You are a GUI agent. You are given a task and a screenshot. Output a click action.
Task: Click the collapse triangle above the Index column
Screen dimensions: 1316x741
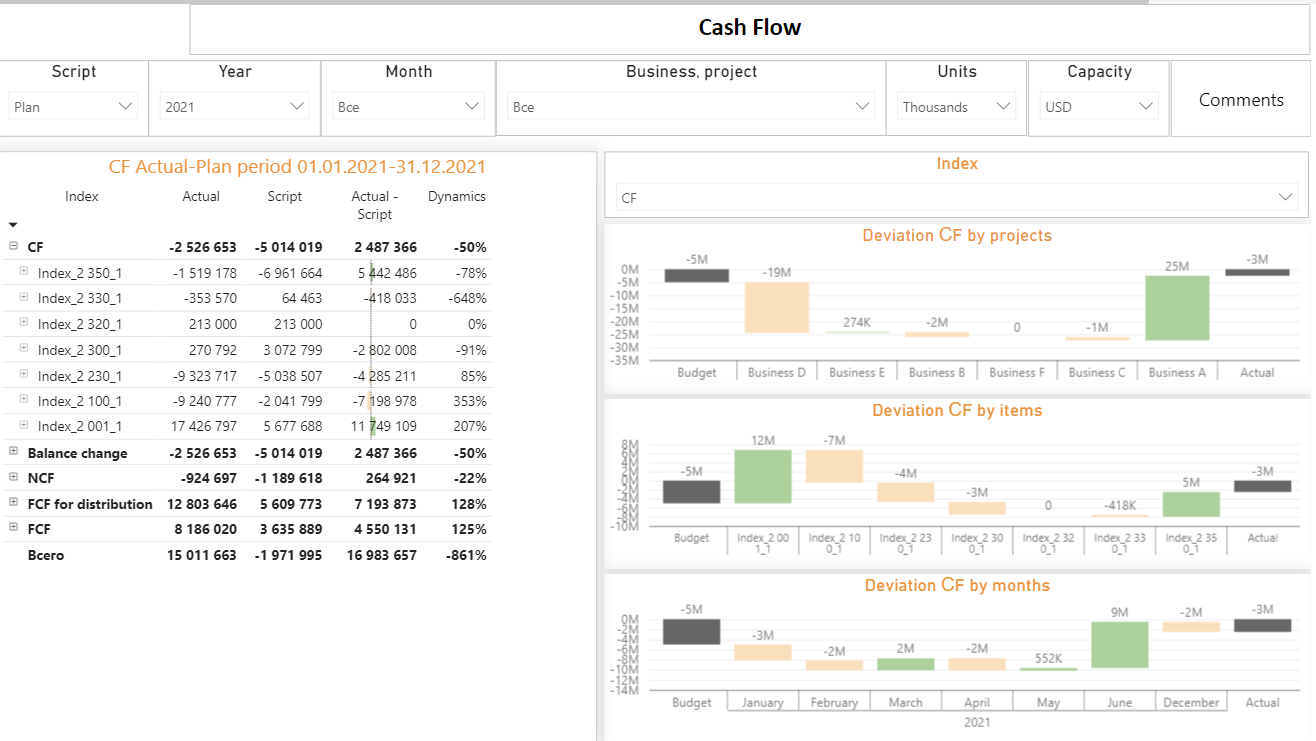[x=12, y=224]
